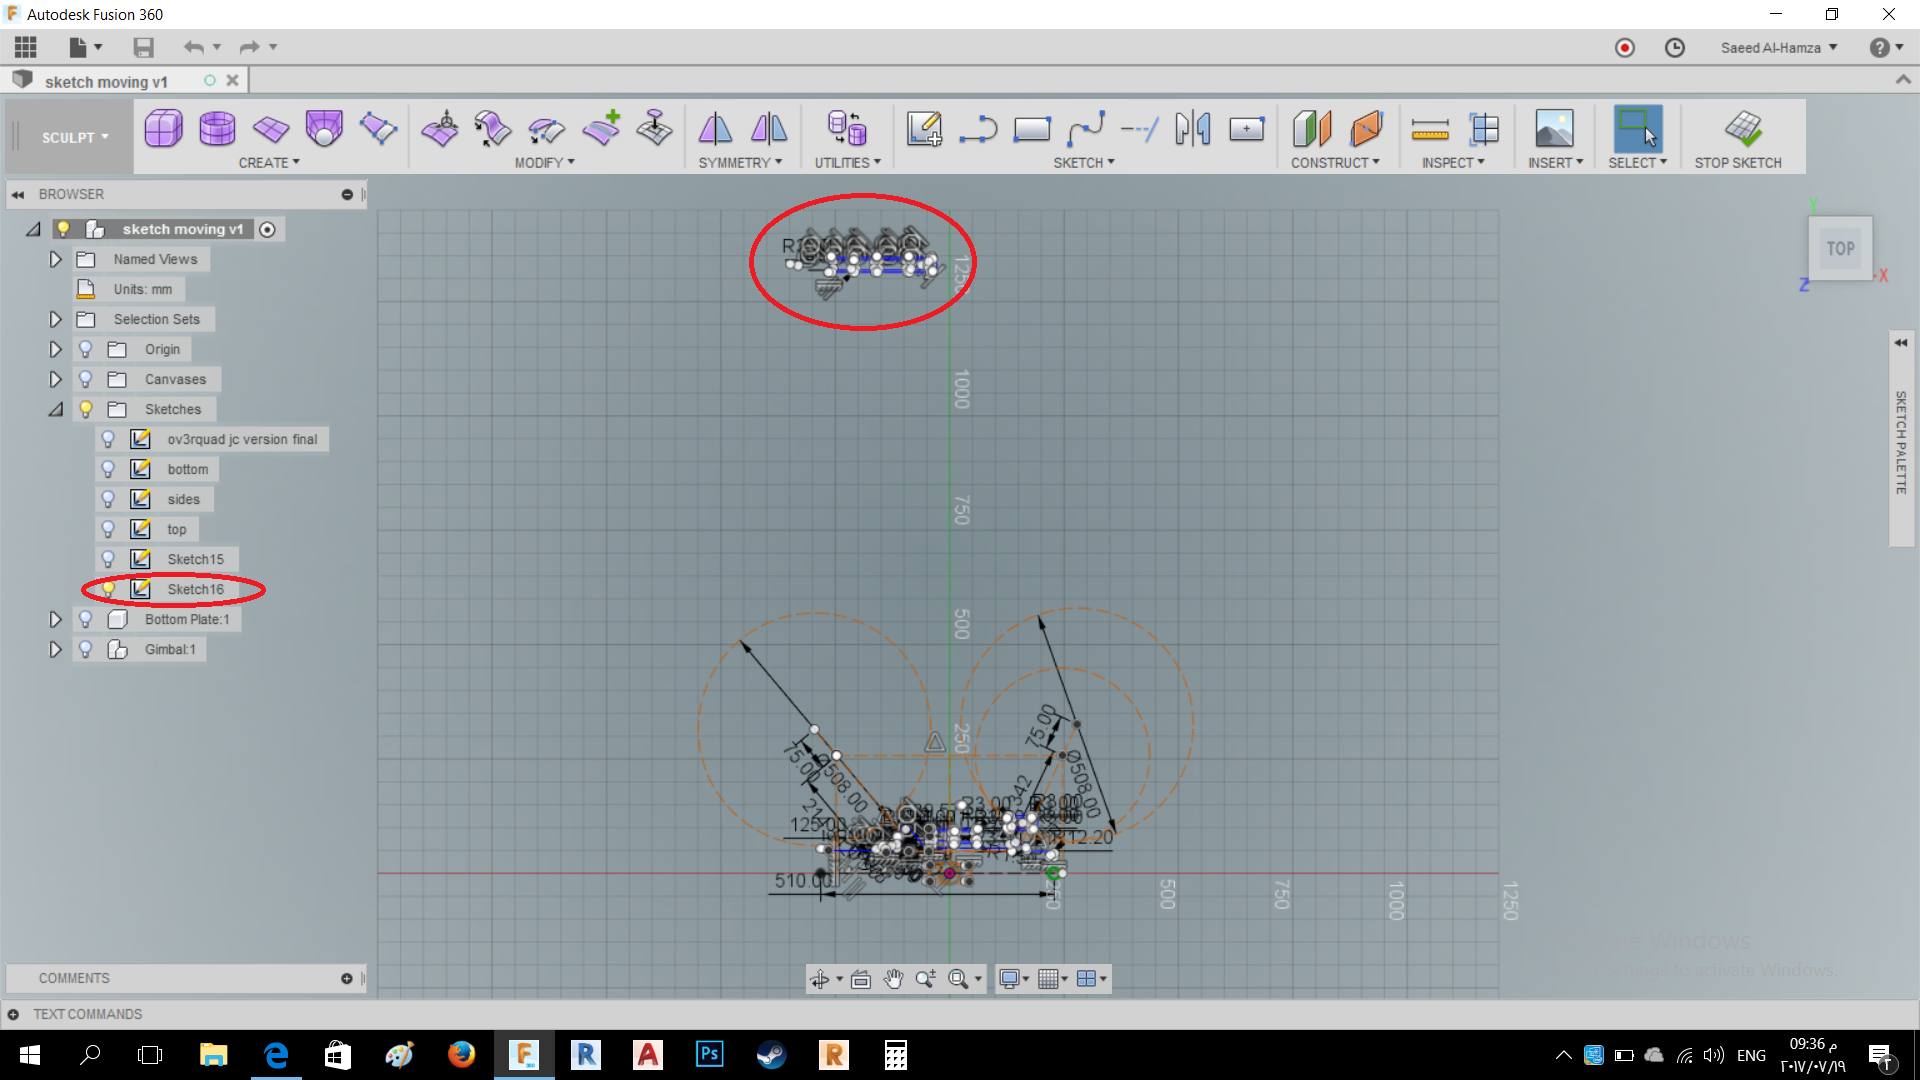Click the Pan hand tool in navigation bar
Viewport: 1920px width, 1080px height.
tap(893, 979)
